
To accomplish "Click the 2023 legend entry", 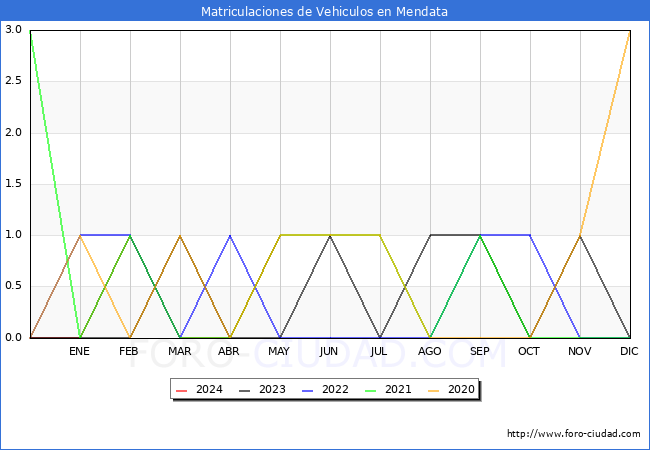I will click(x=262, y=390).
